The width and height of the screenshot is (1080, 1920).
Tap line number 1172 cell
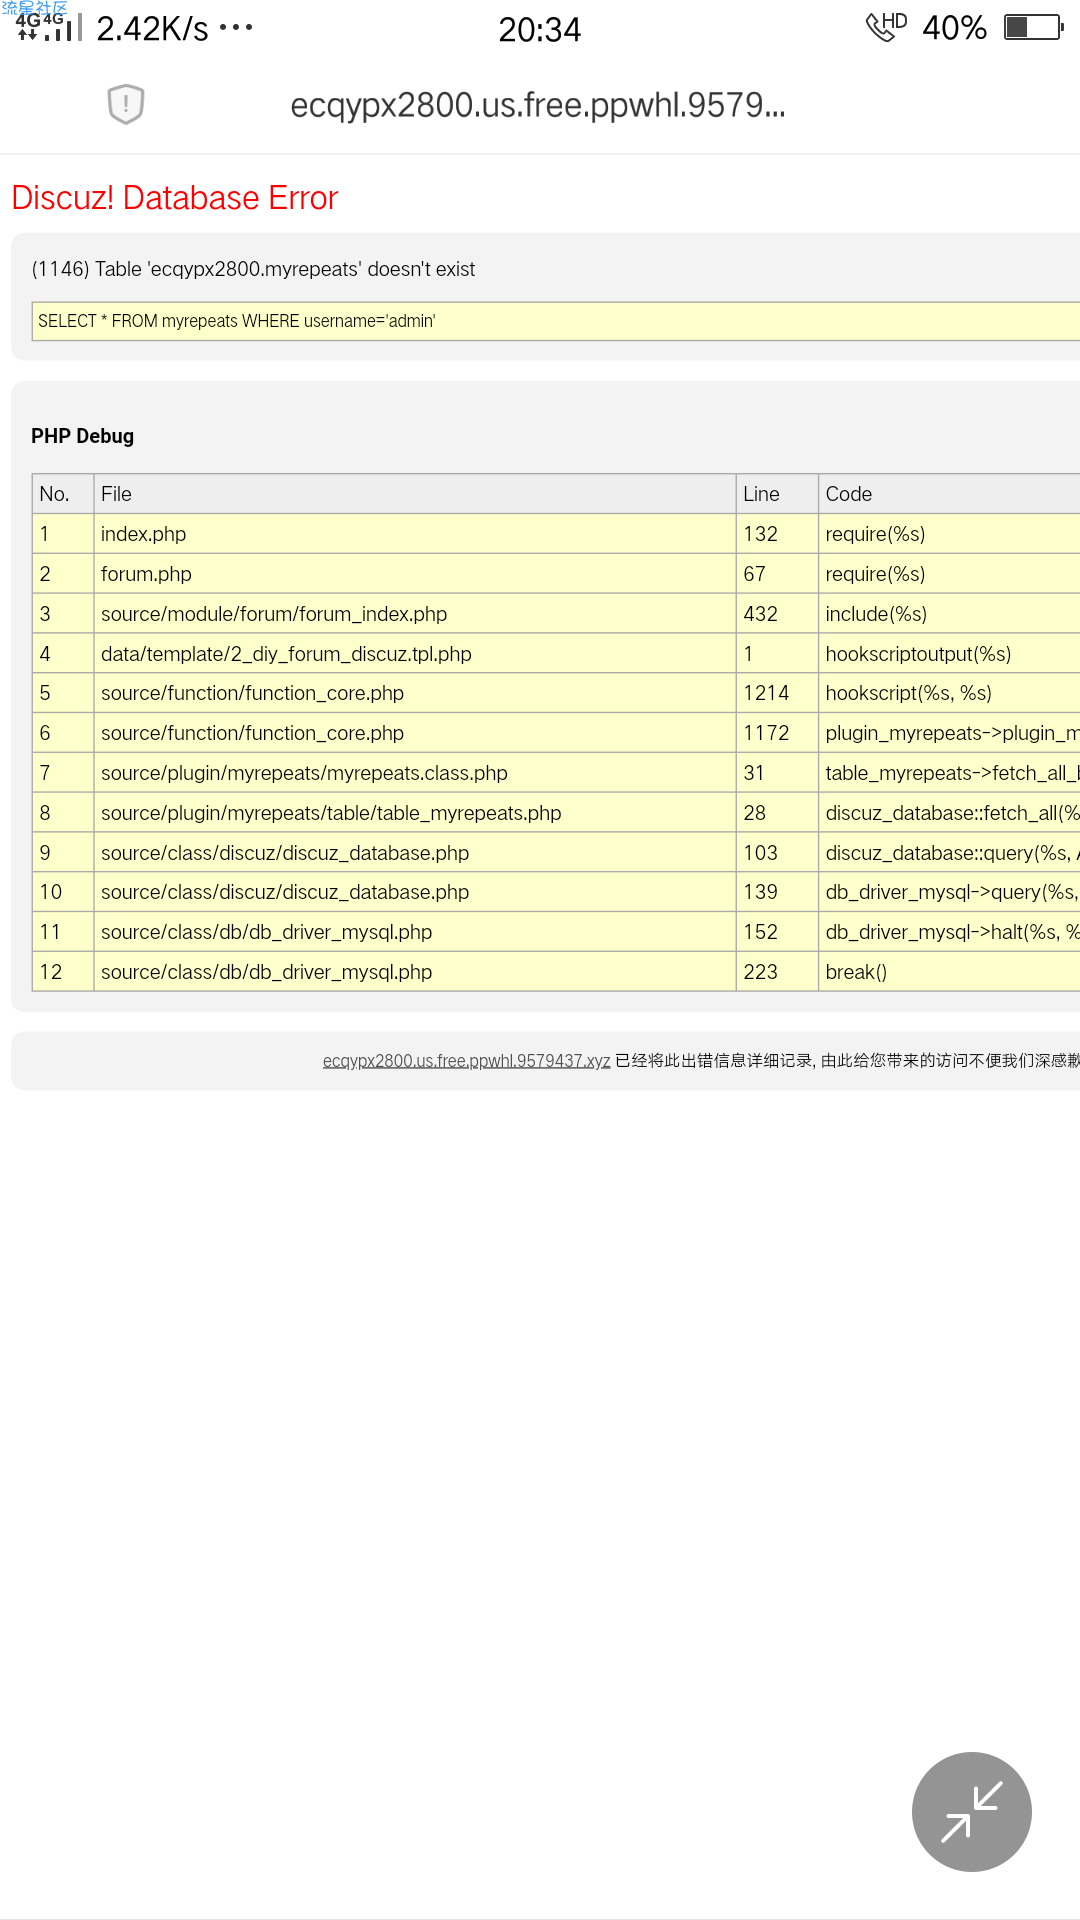777,733
